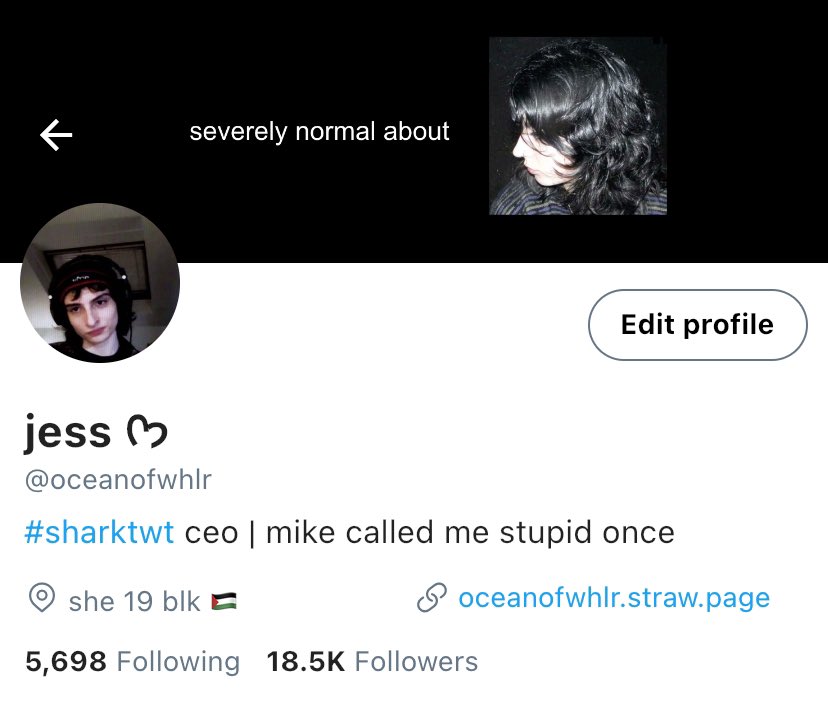
Task: Click the word "ceo" in bio
Action: 211,533
